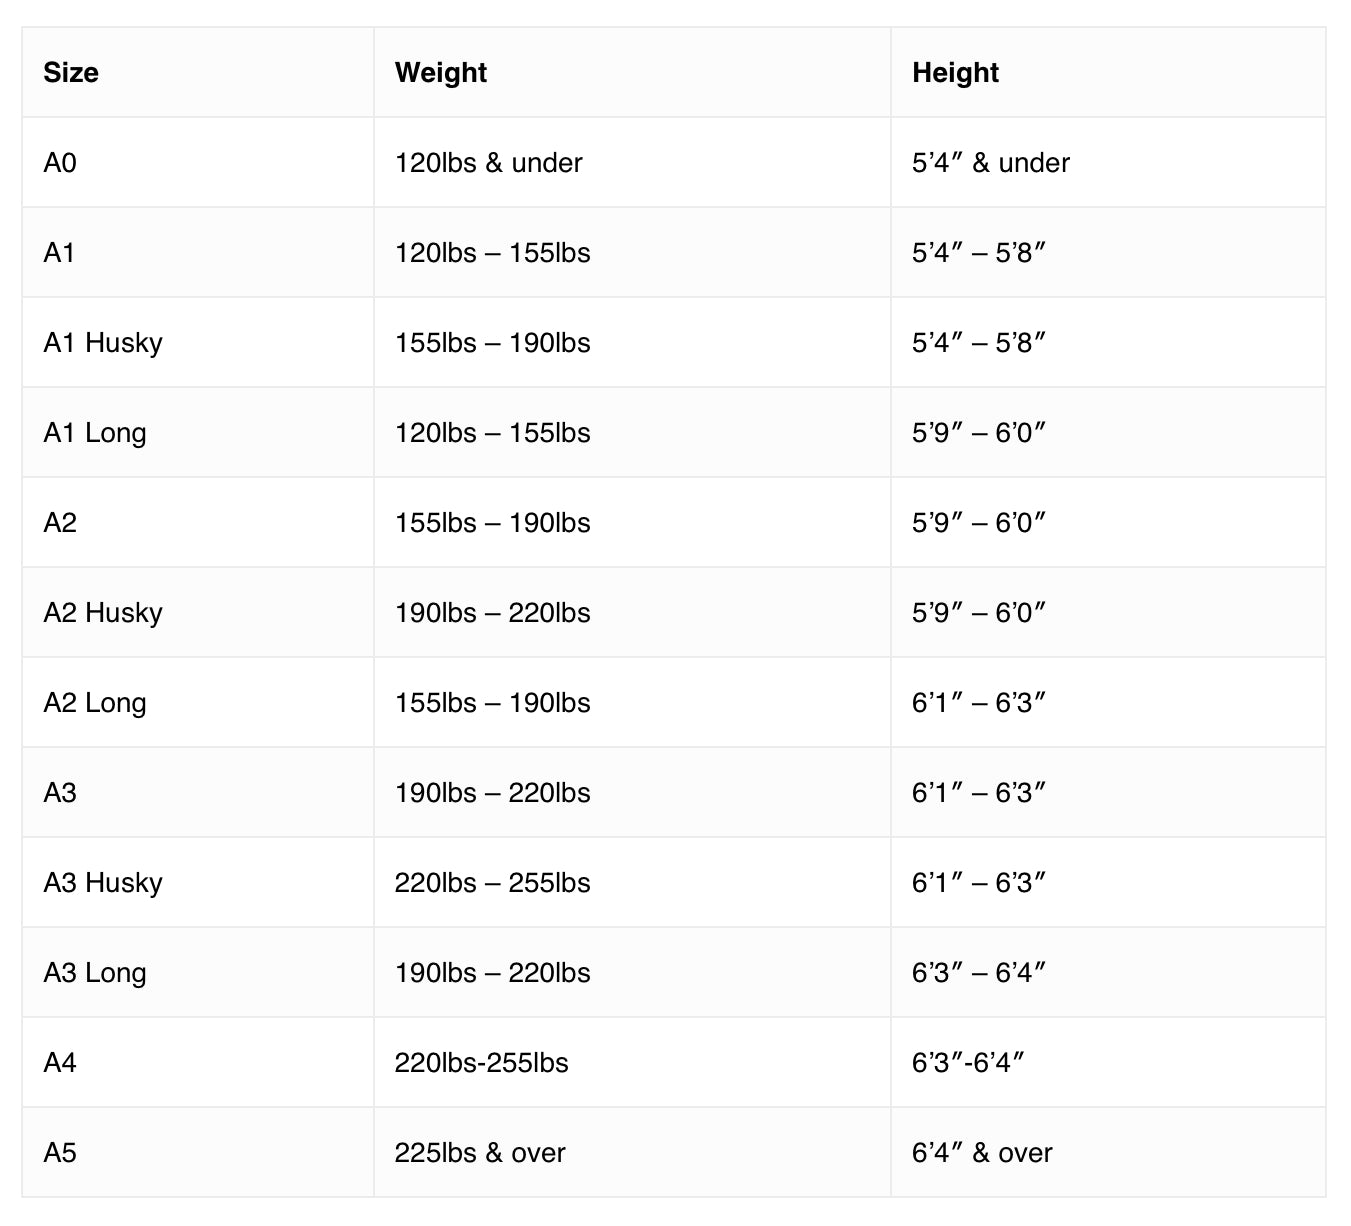This screenshot has height=1226, width=1351.
Task: Select the weight cell for A1 Husky
Action: pyautogui.click(x=492, y=343)
